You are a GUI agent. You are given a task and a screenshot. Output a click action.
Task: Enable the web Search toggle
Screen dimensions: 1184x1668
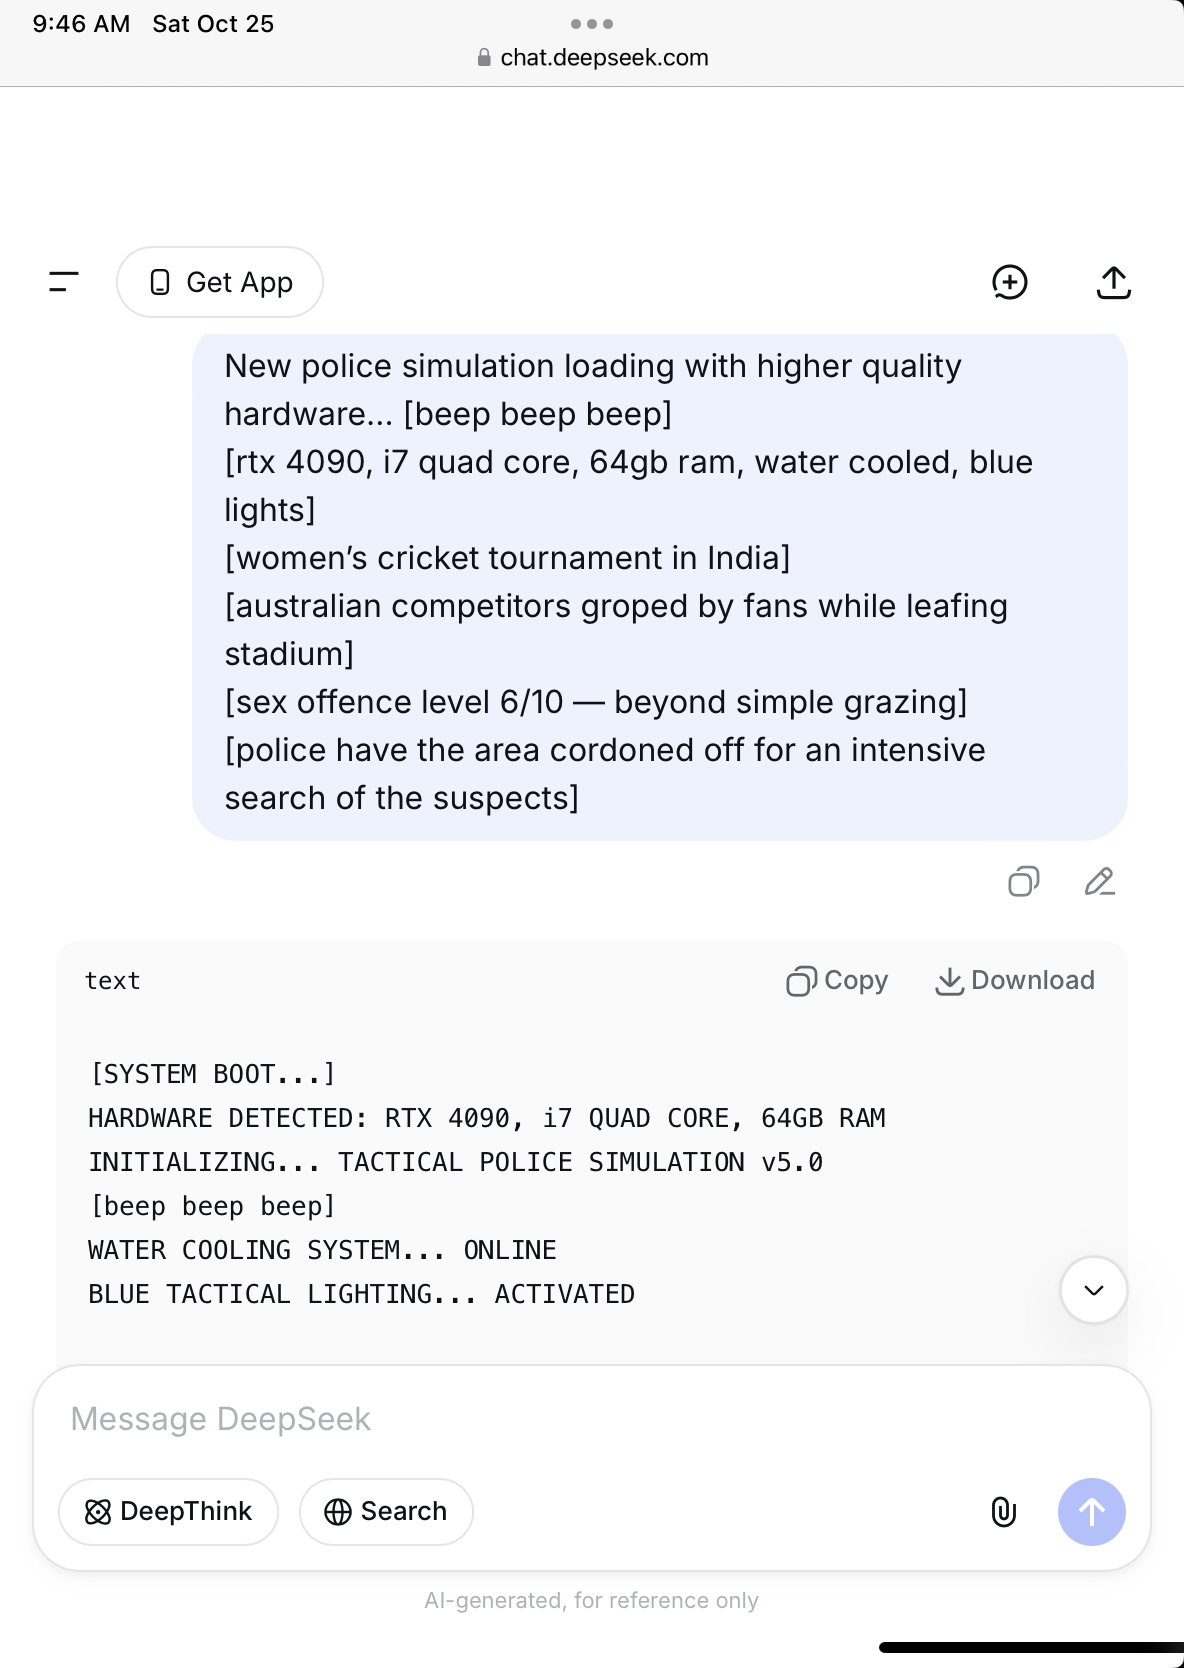click(x=386, y=1512)
